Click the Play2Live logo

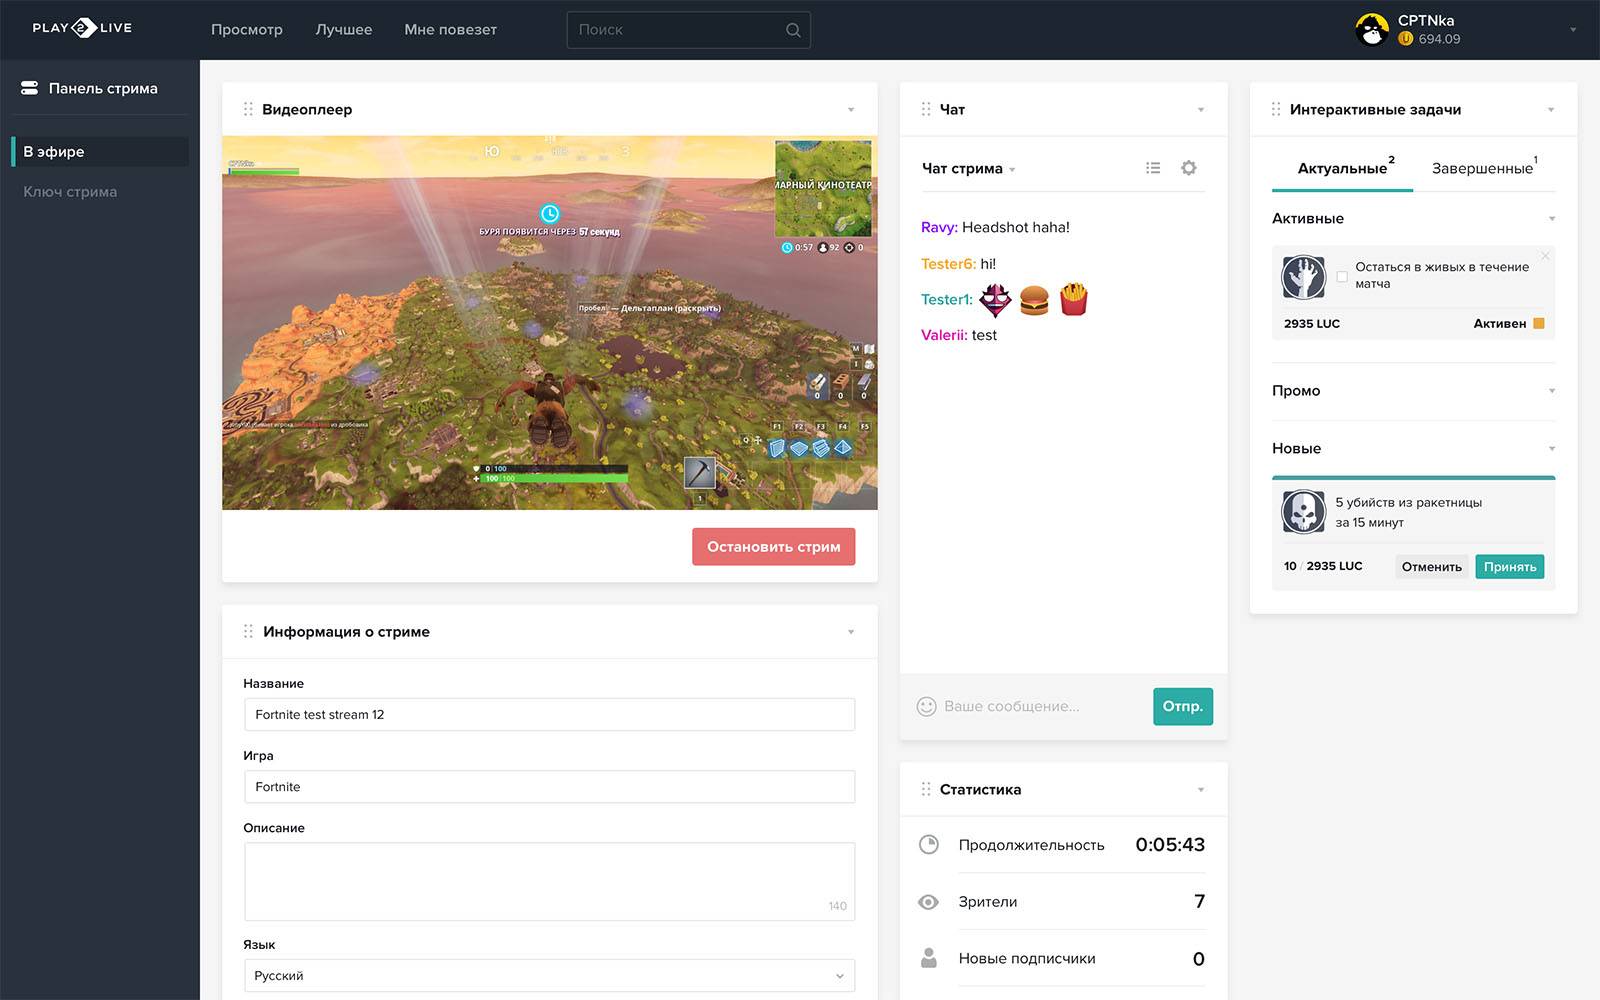(82, 28)
